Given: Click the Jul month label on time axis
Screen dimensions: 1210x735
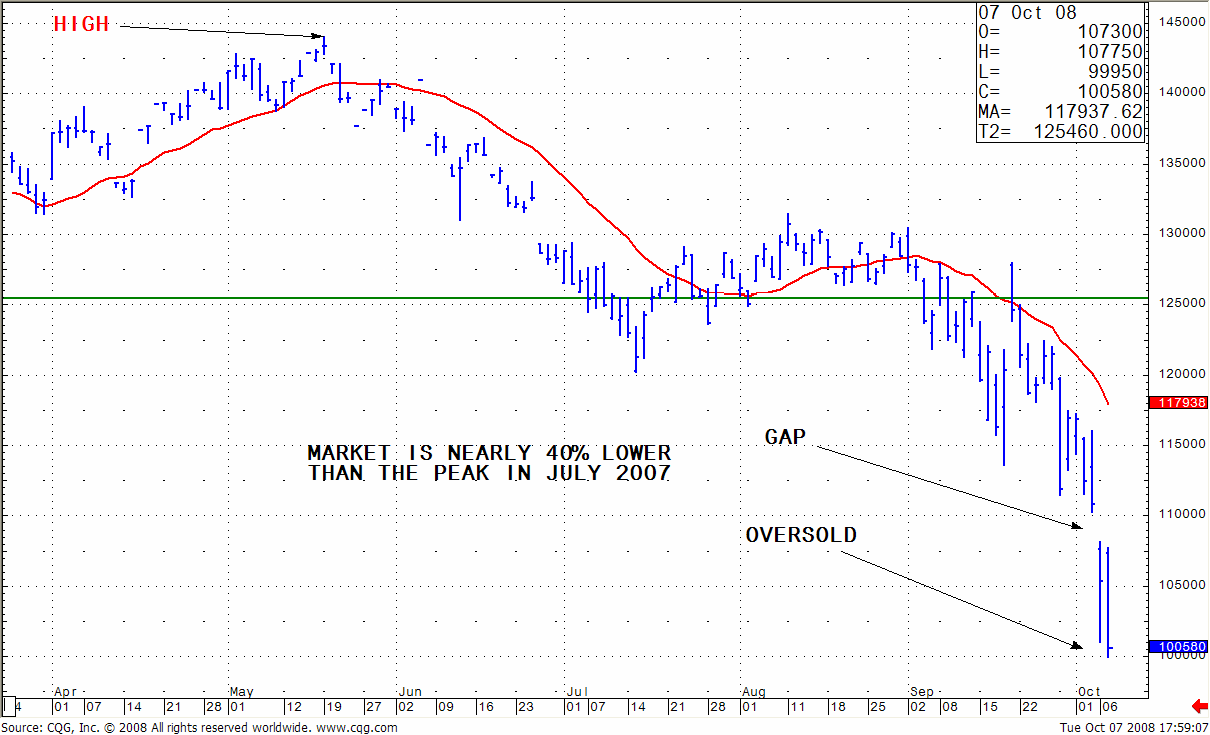Looking at the screenshot, I should (x=576, y=691).
